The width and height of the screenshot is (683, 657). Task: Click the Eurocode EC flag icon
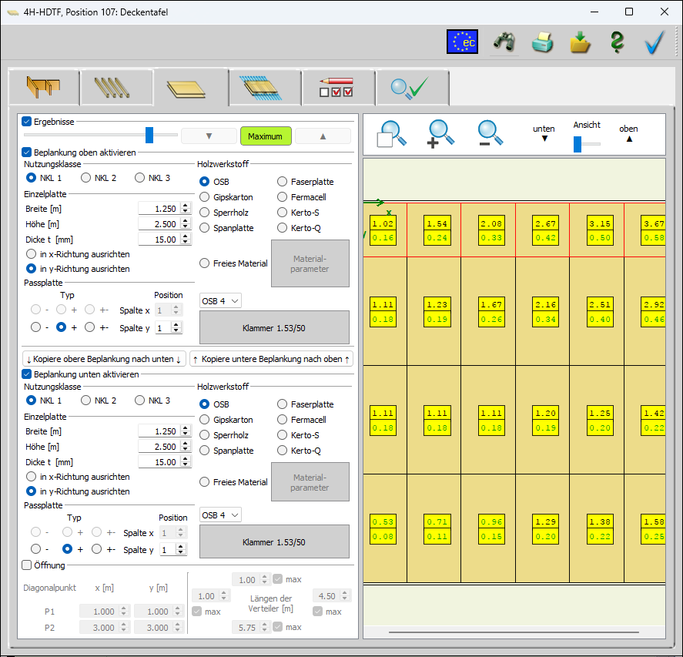pos(462,42)
